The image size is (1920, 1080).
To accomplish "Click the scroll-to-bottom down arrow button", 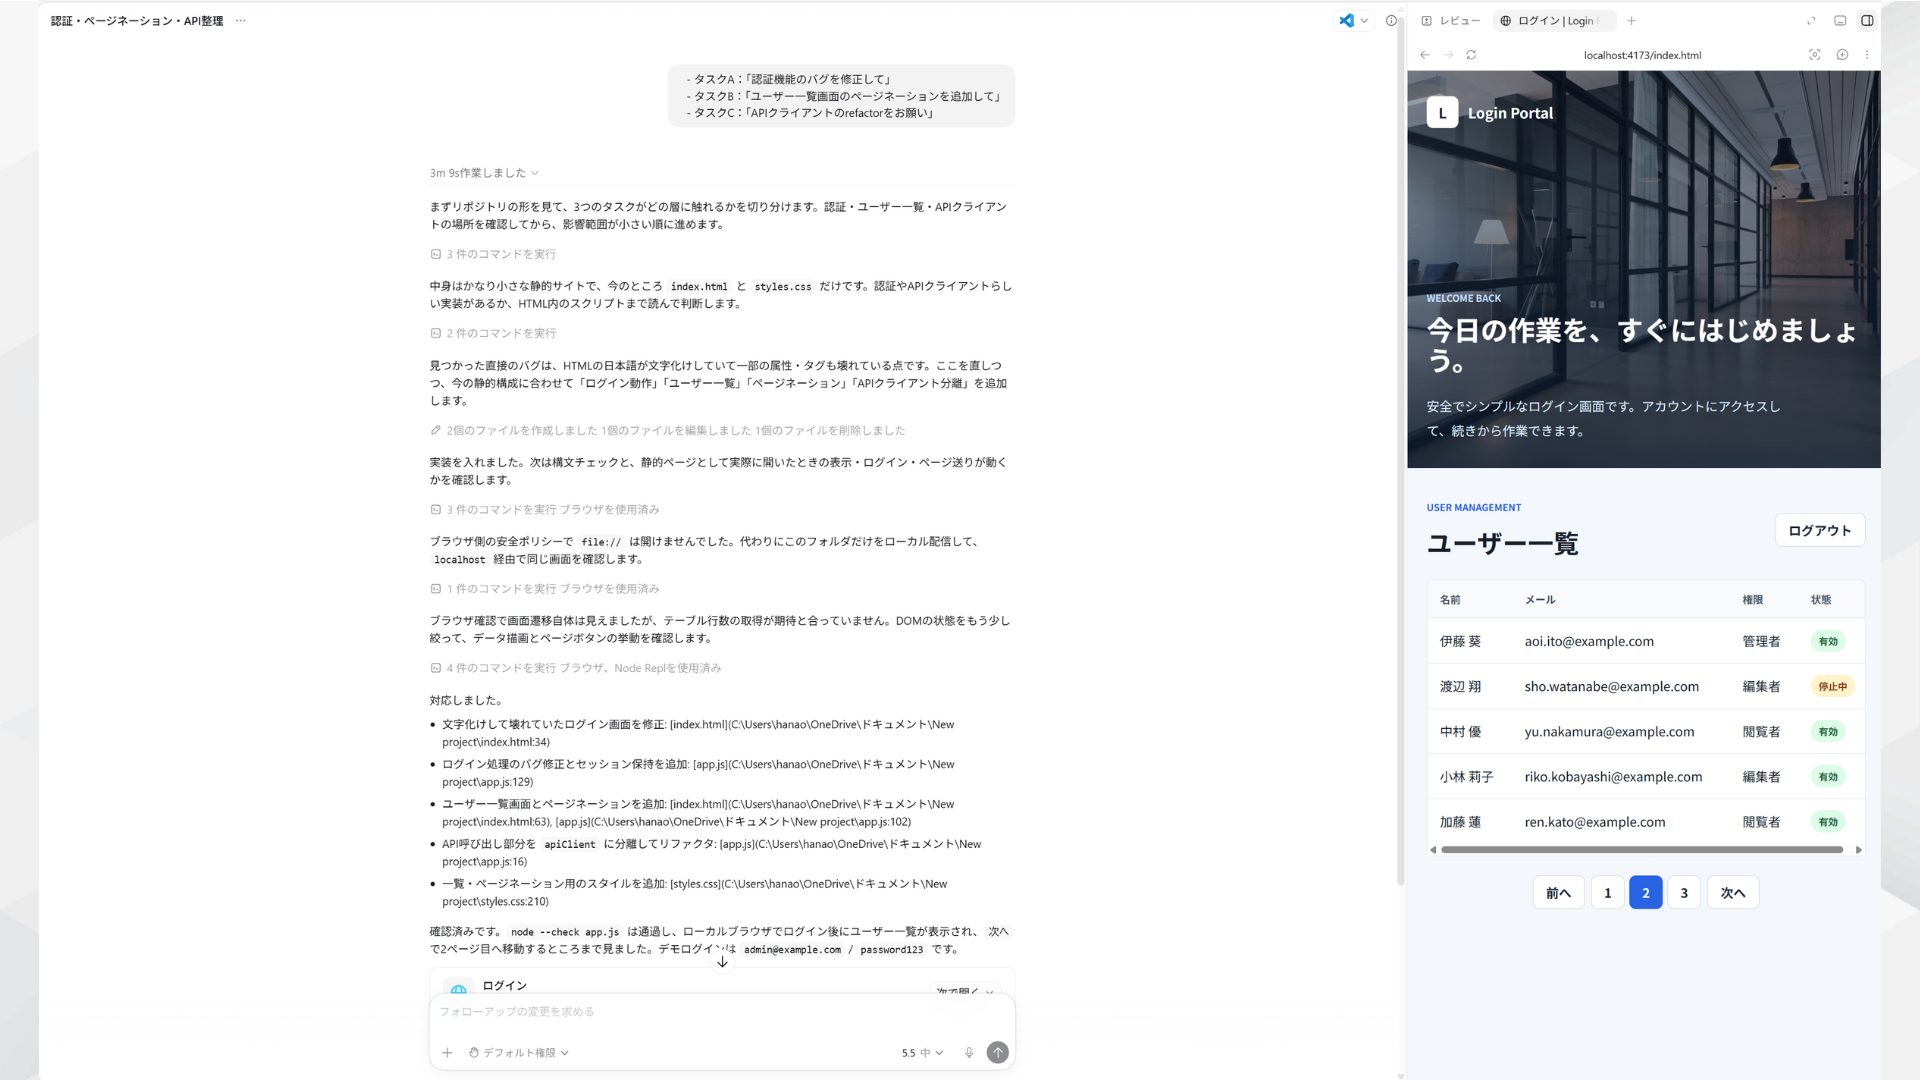I will [x=722, y=961].
